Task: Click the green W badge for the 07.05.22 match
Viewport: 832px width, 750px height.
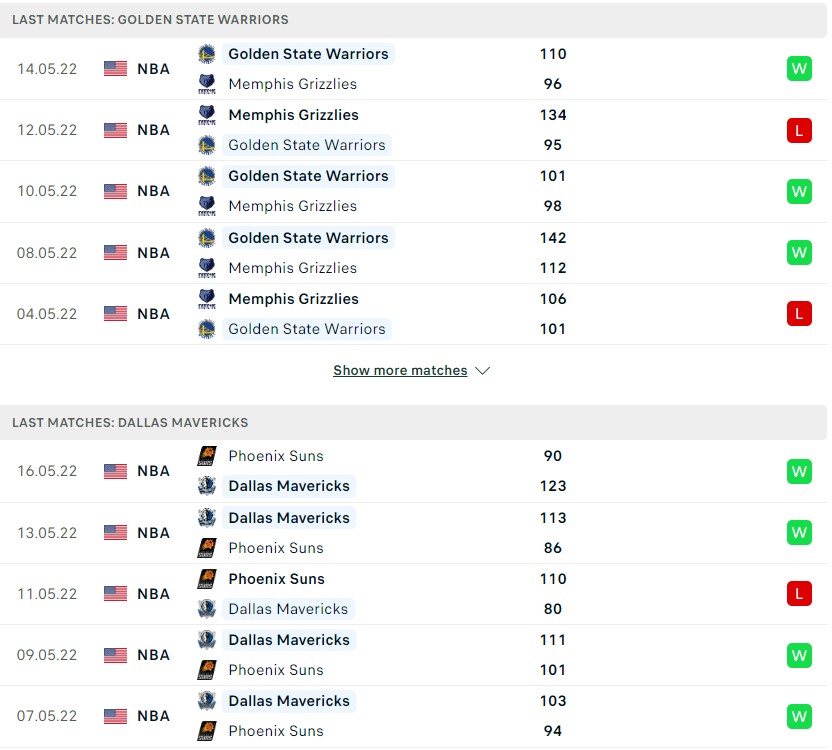Action: [x=799, y=716]
